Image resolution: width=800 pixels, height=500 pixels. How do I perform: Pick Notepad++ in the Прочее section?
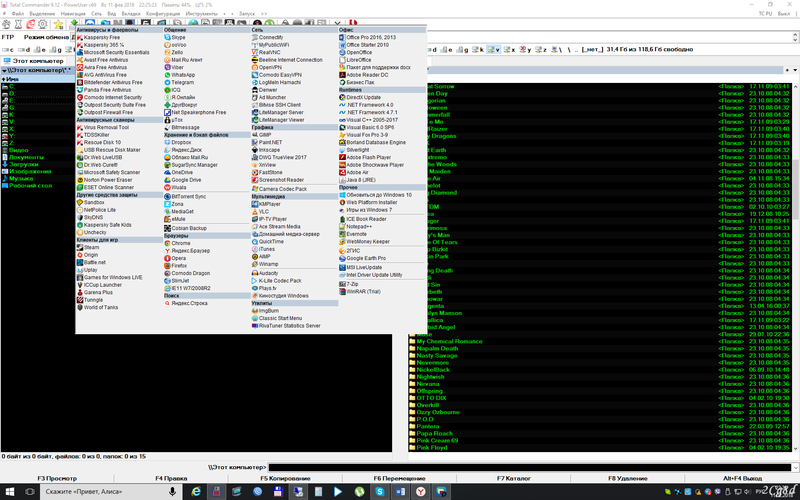[x=356, y=227]
